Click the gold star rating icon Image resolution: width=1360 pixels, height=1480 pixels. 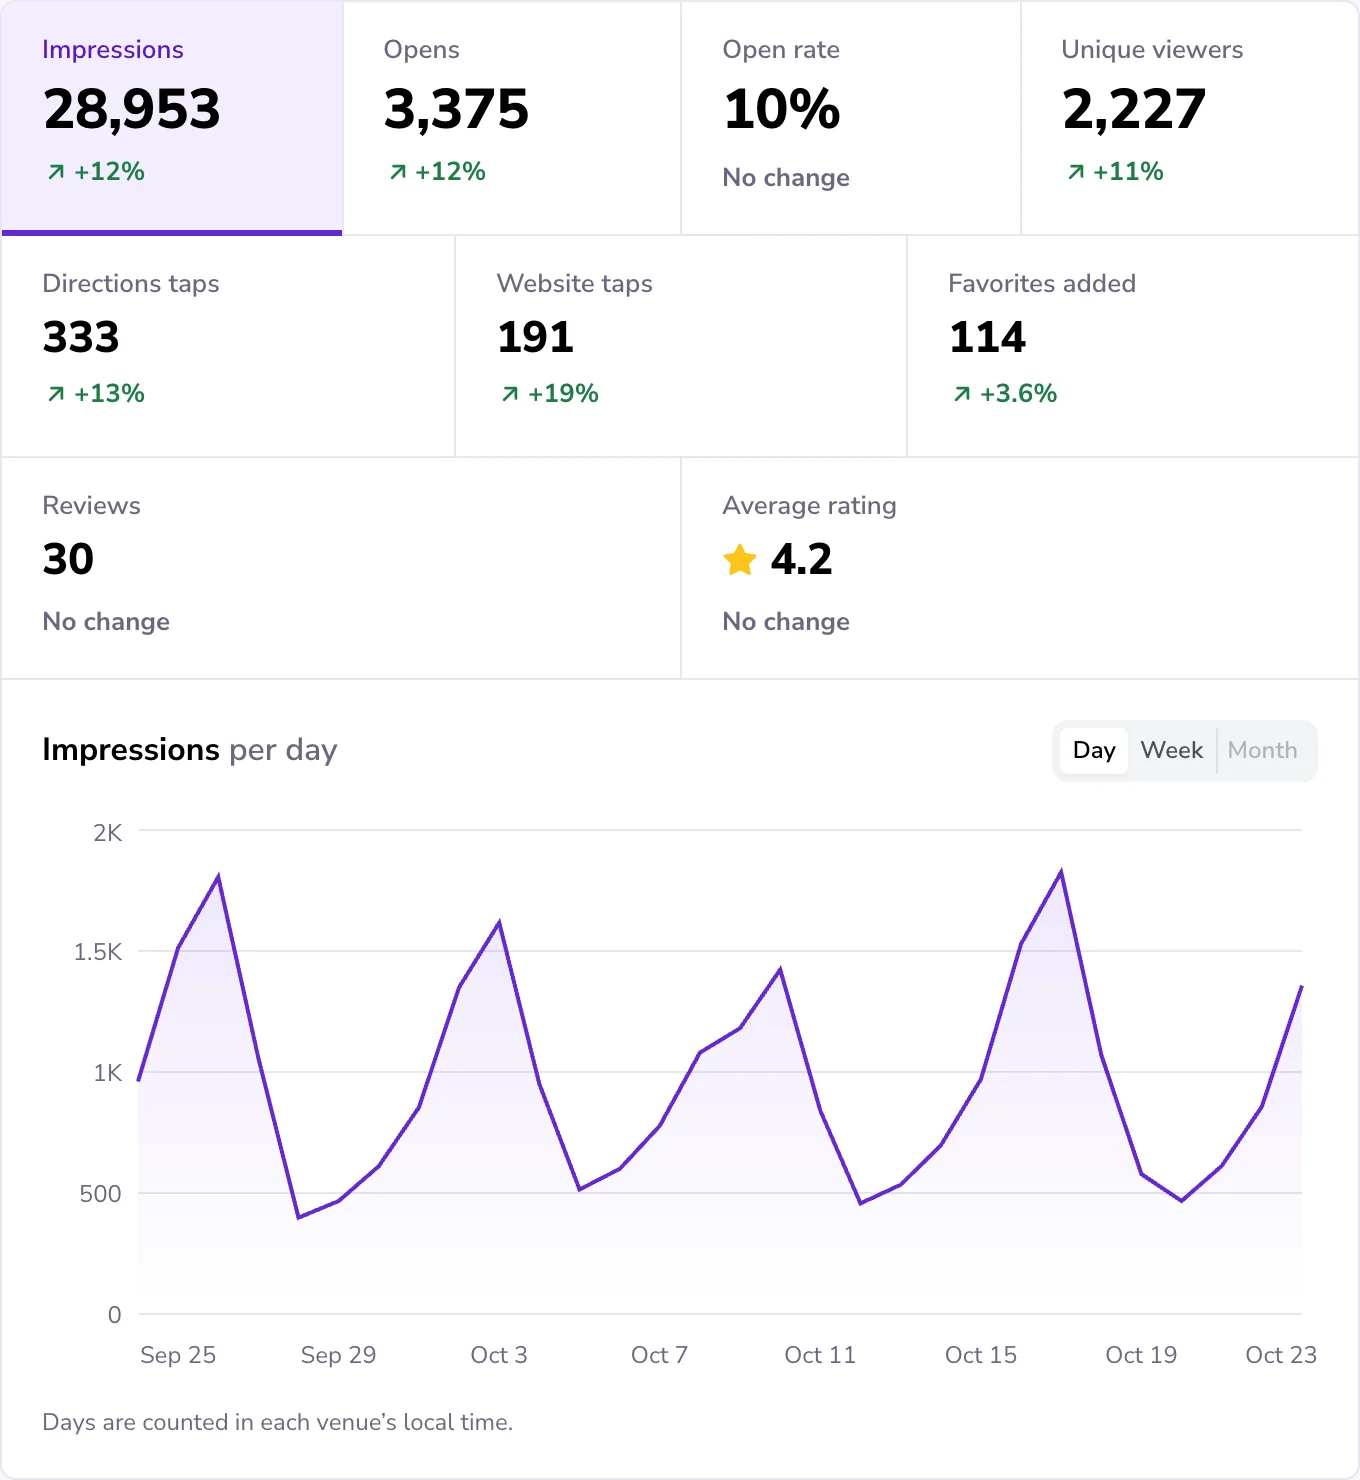click(x=740, y=560)
